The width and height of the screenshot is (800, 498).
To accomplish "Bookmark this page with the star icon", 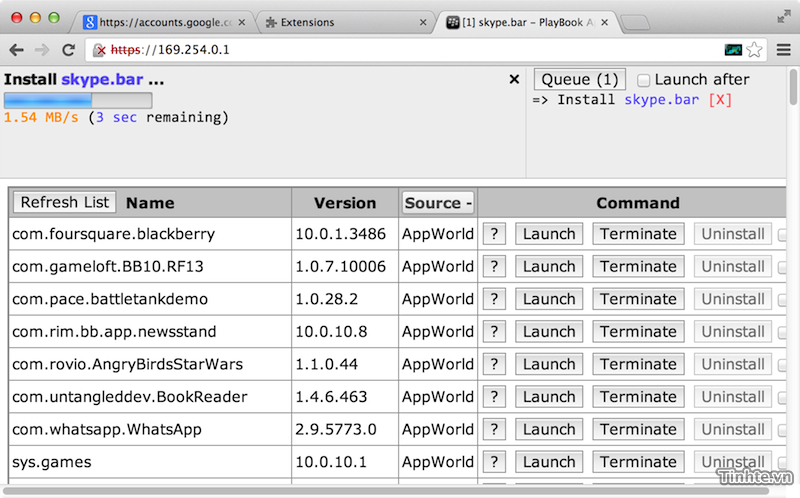I will tap(754, 50).
